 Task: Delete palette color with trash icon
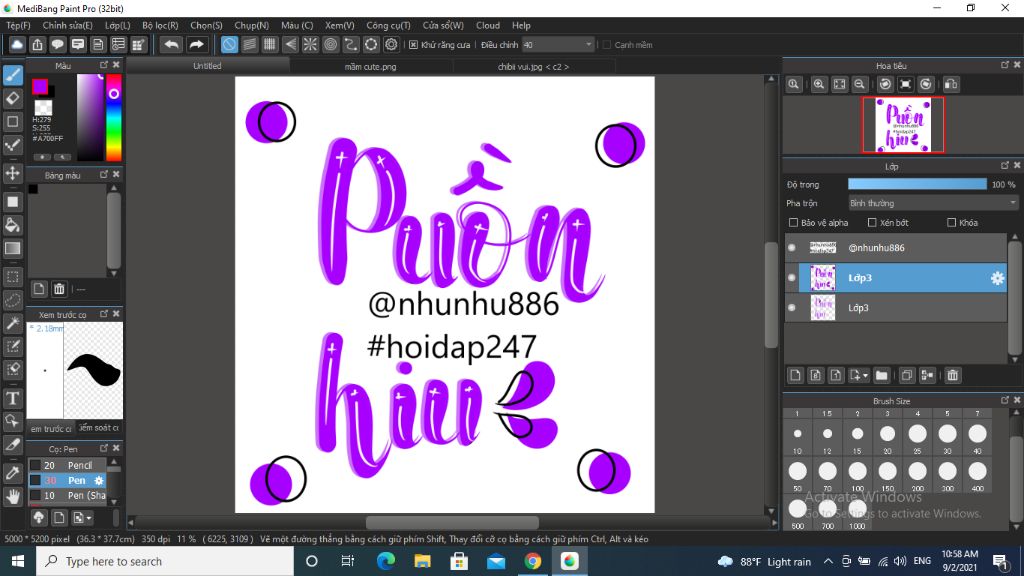(59, 289)
